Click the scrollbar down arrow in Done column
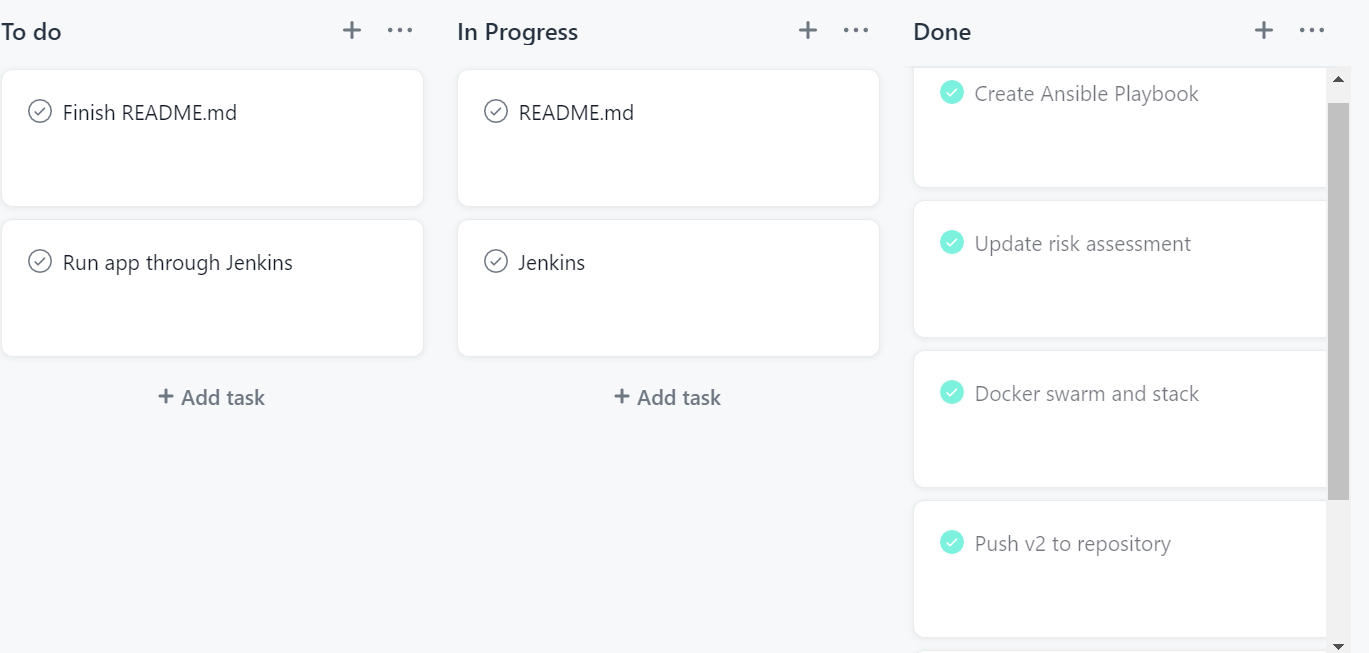Image resolution: width=1369 pixels, height=653 pixels. pyautogui.click(x=1338, y=646)
